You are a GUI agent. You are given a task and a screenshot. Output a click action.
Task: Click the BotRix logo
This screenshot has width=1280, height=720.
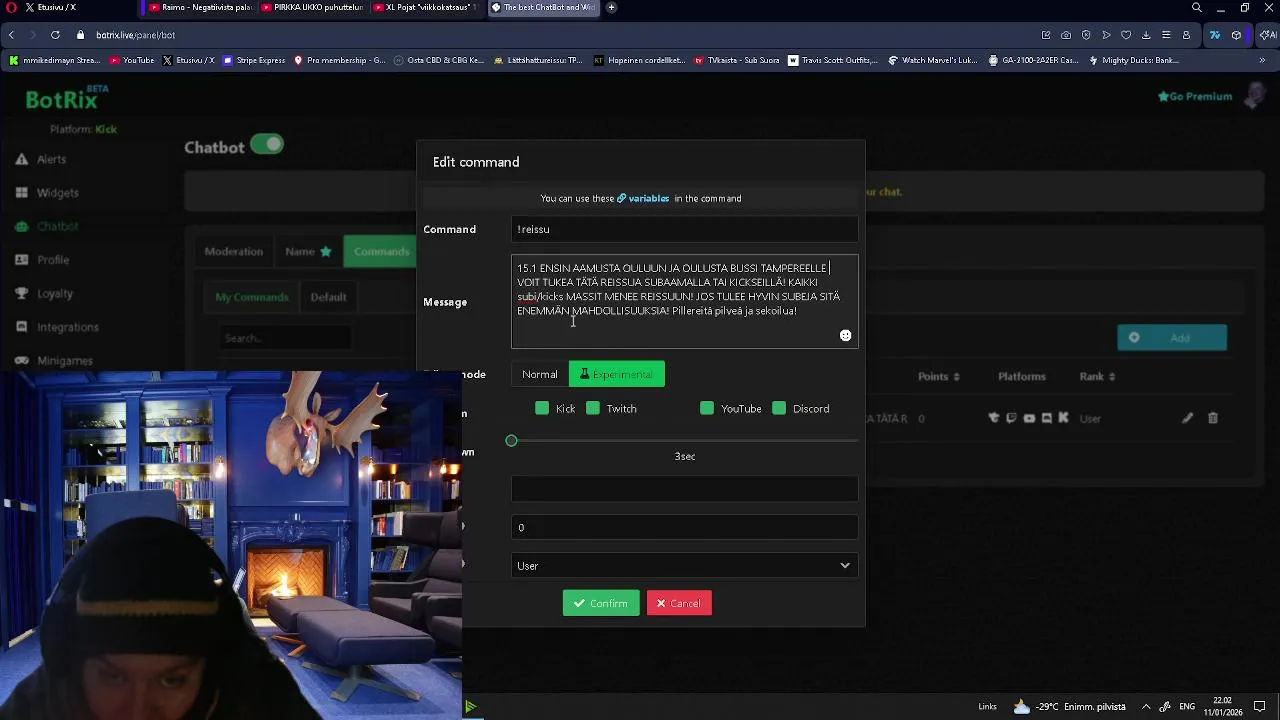pyautogui.click(x=67, y=98)
